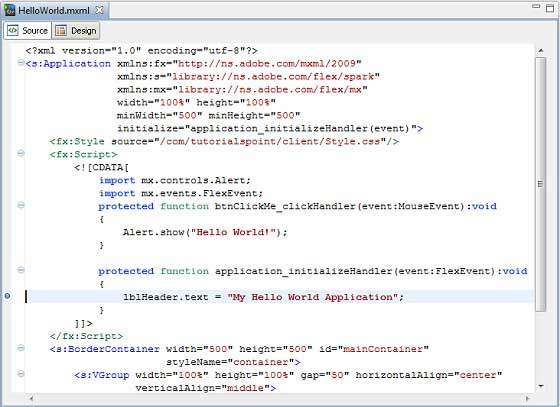Close the HelloWorld.mxml tab
This screenshot has height=407, width=560.
point(99,10)
